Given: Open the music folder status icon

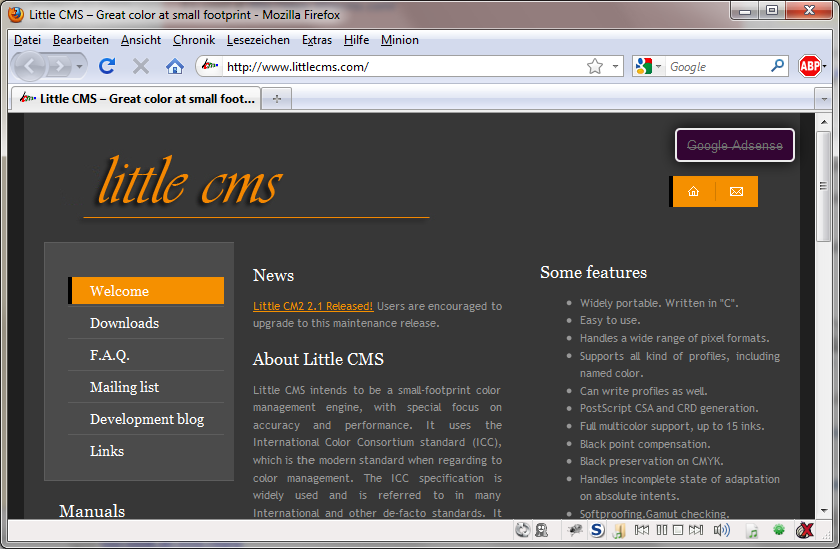Looking at the screenshot, I should [619, 530].
